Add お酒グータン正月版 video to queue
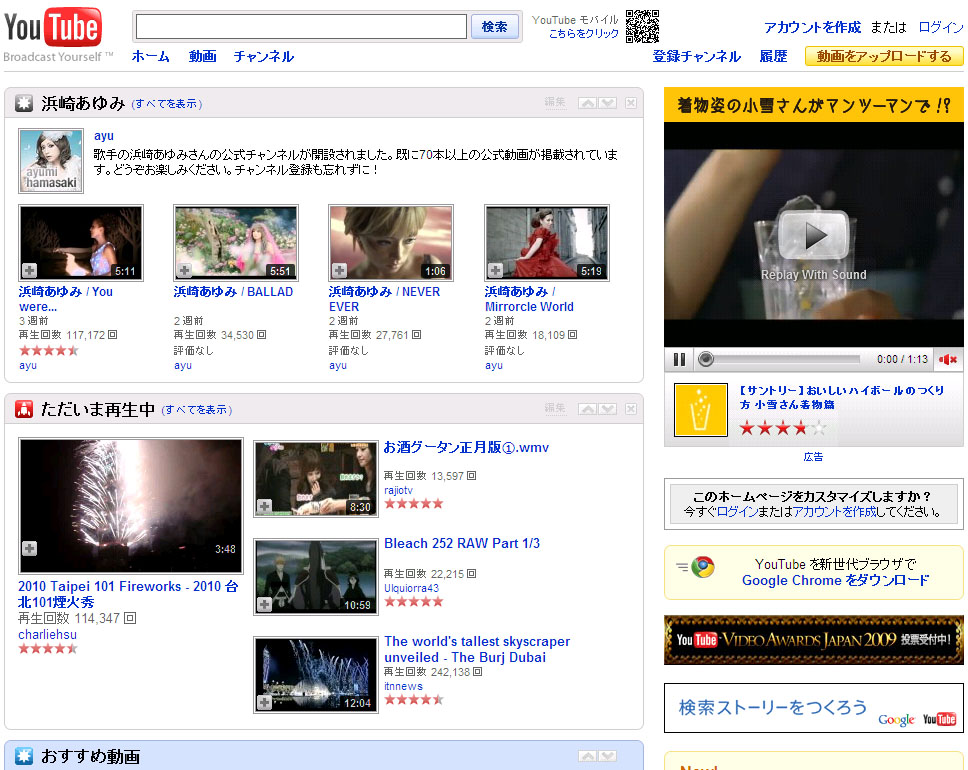 pos(264,506)
